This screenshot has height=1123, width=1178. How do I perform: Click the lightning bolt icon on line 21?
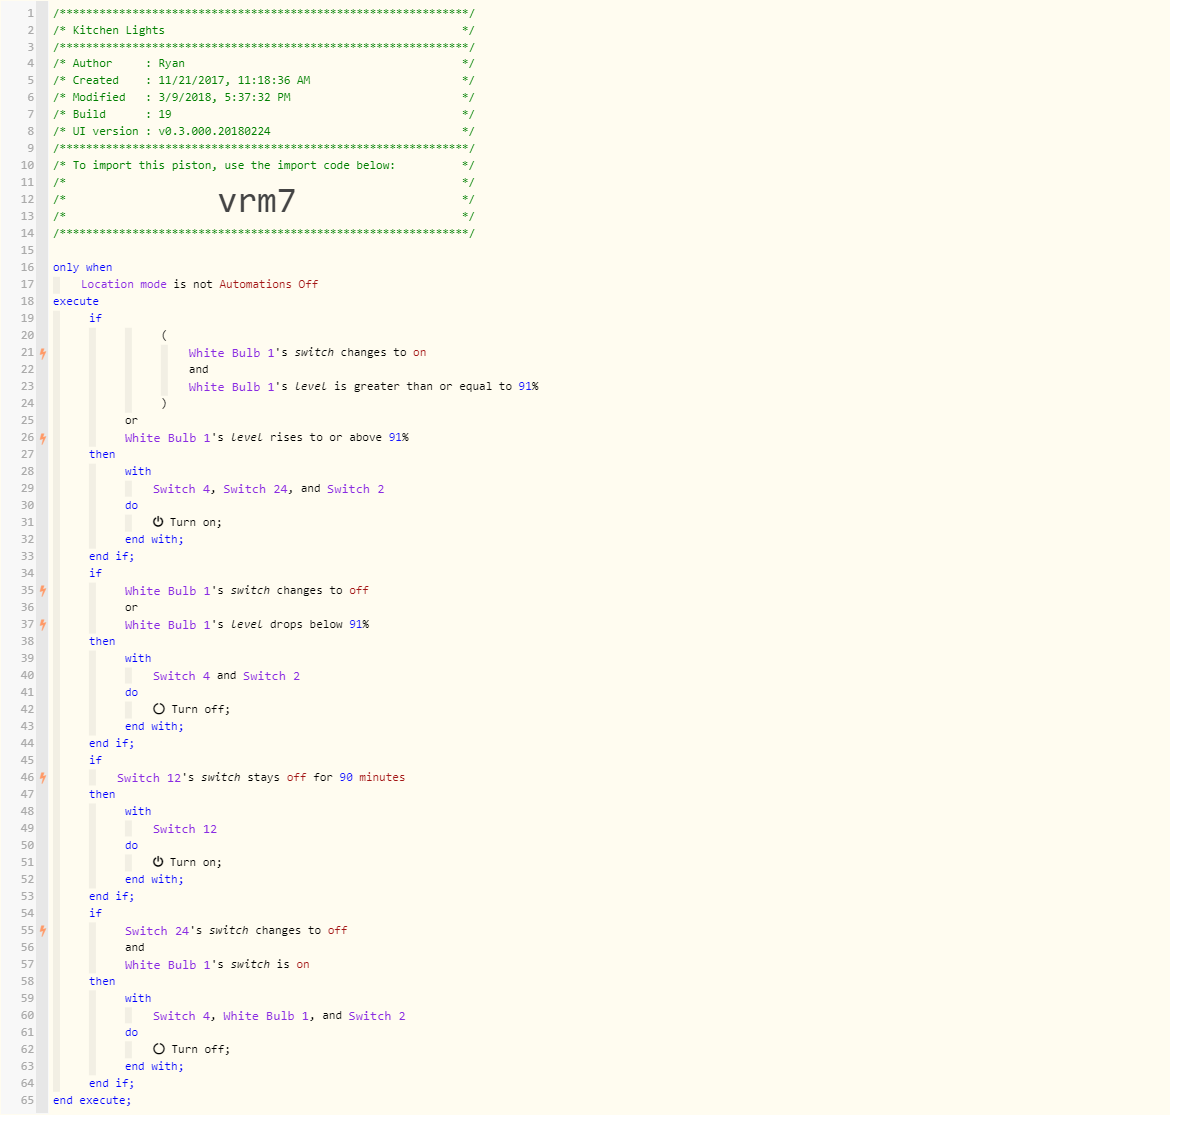43,353
